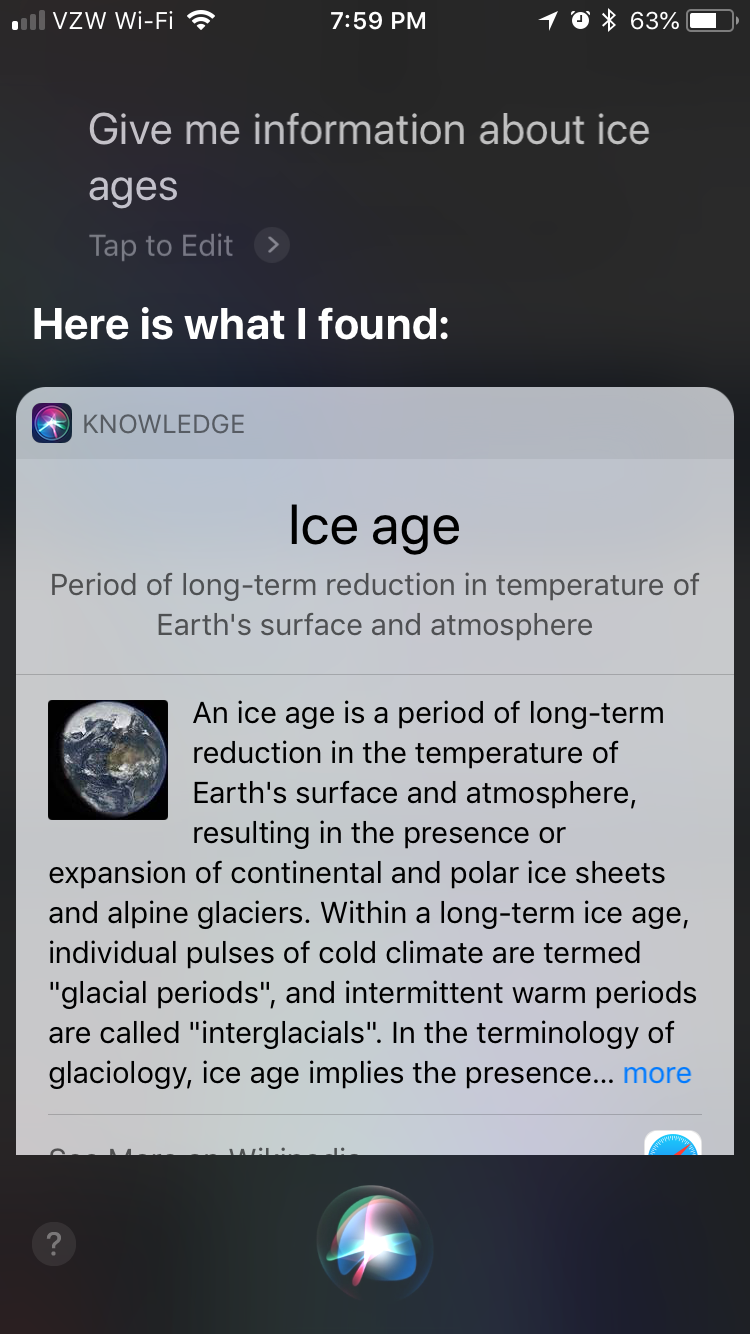This screenshot has height=1334, width=750.
Task: Tap the Safari compass icon
Action: 673,1143
